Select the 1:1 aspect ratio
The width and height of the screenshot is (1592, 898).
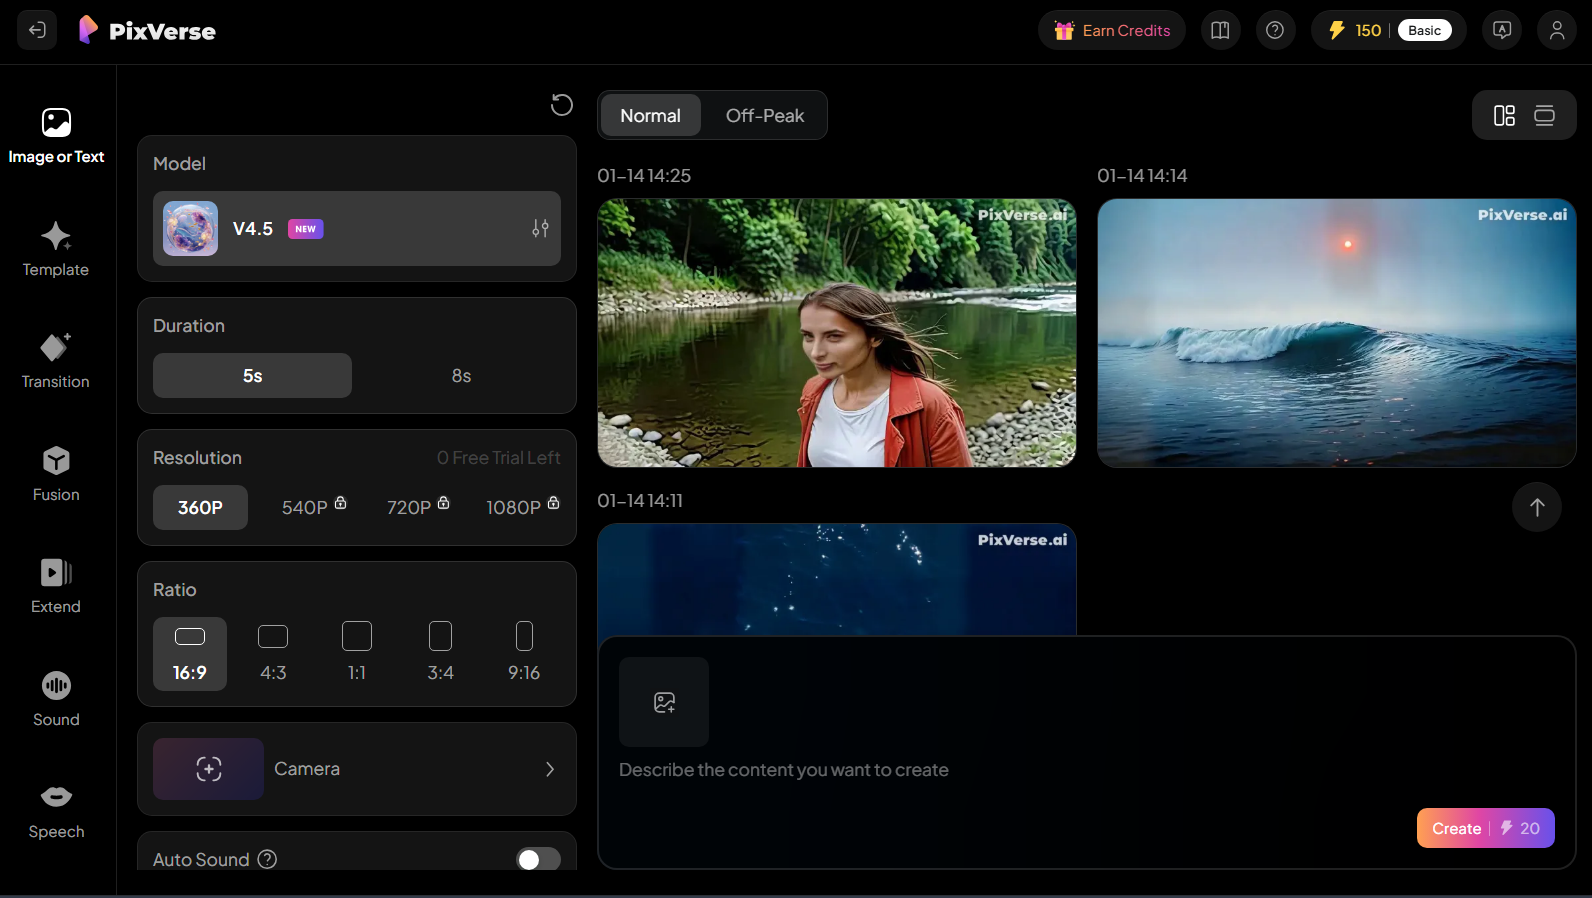[357, 653]
